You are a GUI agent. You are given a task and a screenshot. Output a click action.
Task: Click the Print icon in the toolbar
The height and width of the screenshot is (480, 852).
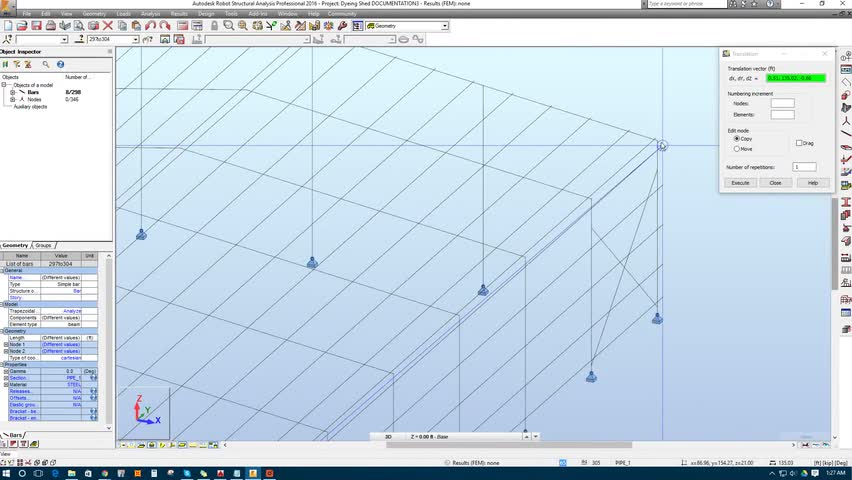[51, 26]
